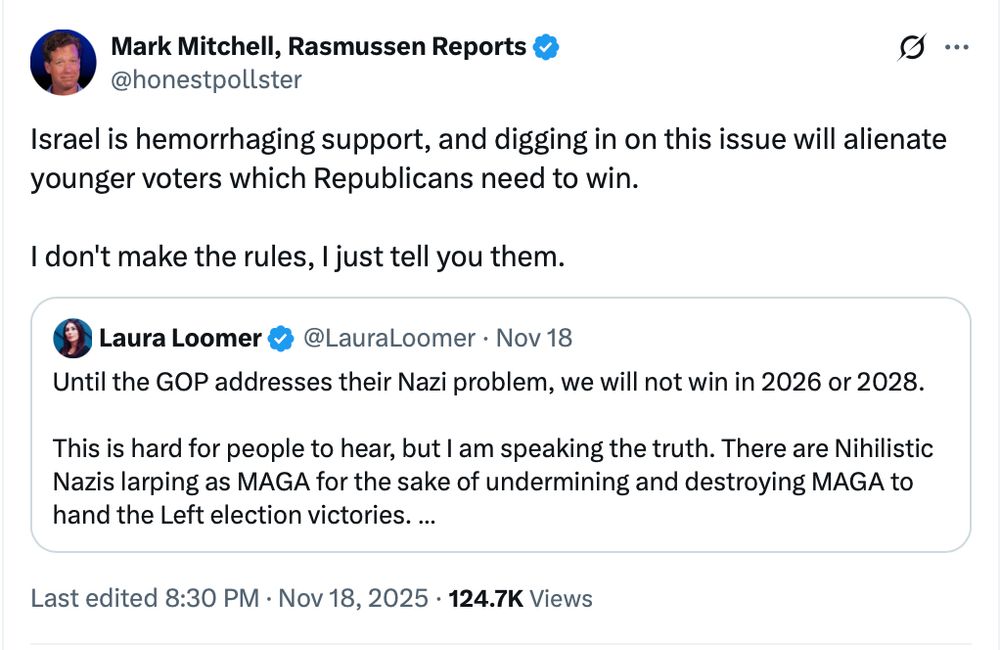The image size is (1000, 650).
Task: Open the "124.7K Views" analytics
Action: tap(520, 598)
